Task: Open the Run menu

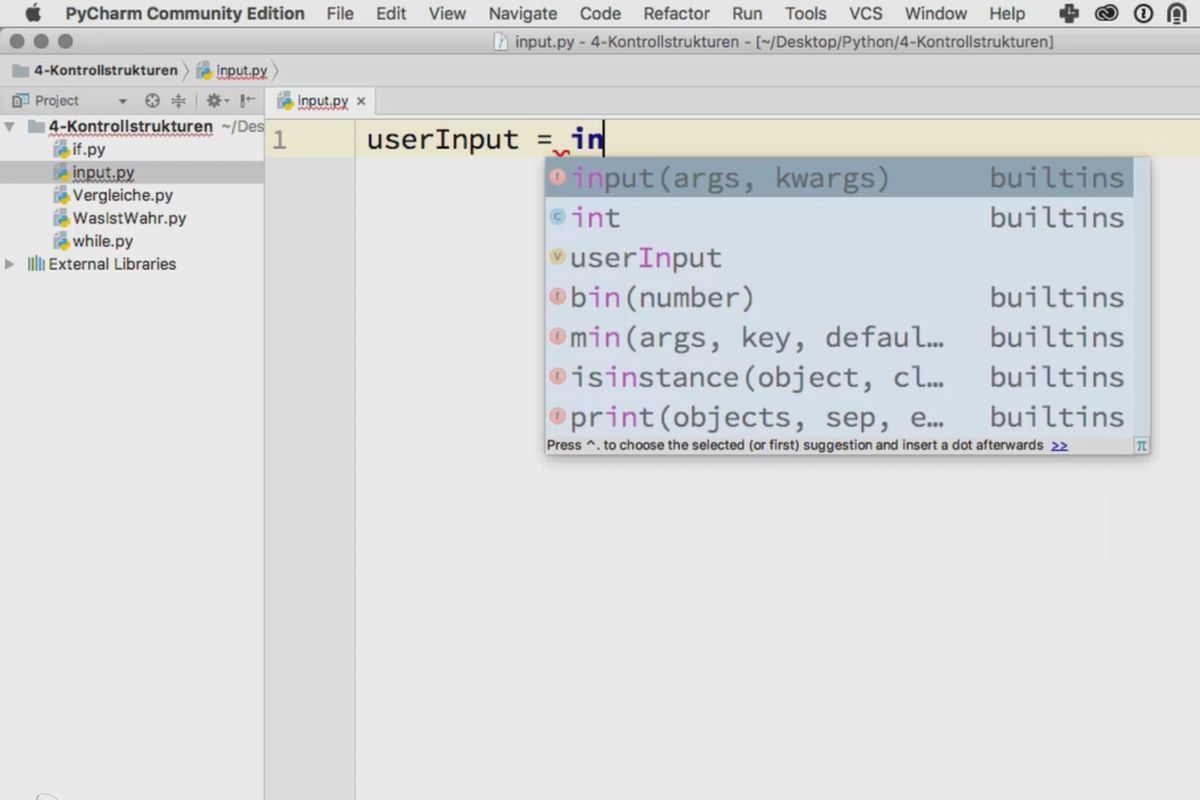Action: click(x=747, y=13)
